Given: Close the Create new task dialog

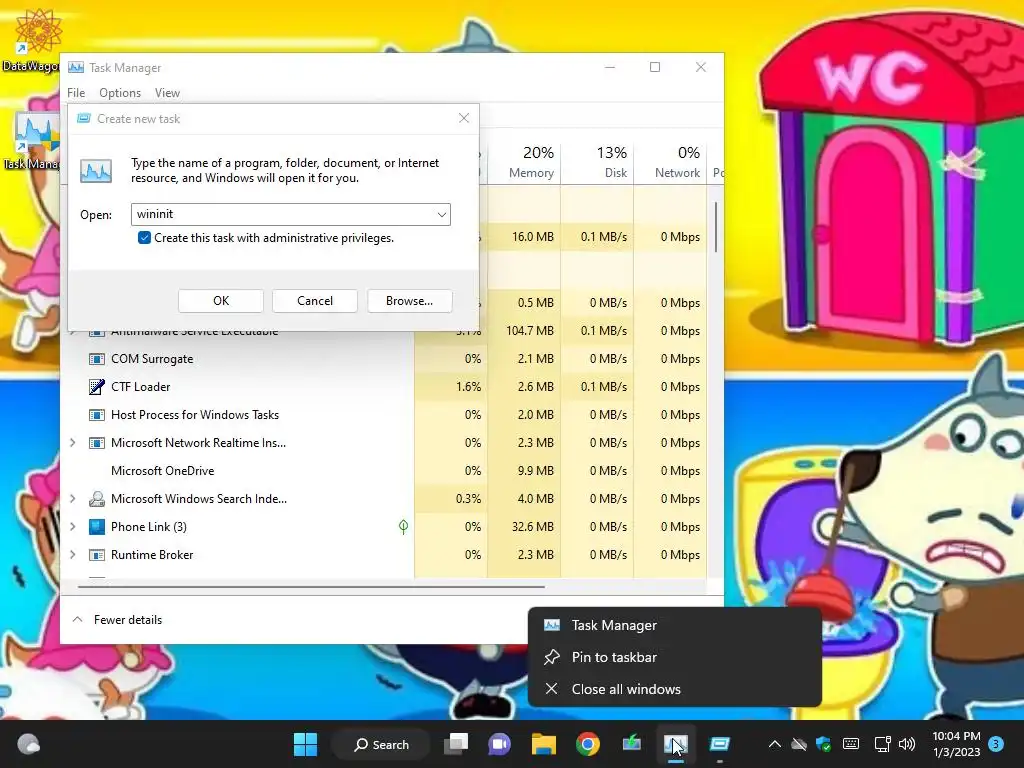Looking at the screenshot, I should coord(464,118).
